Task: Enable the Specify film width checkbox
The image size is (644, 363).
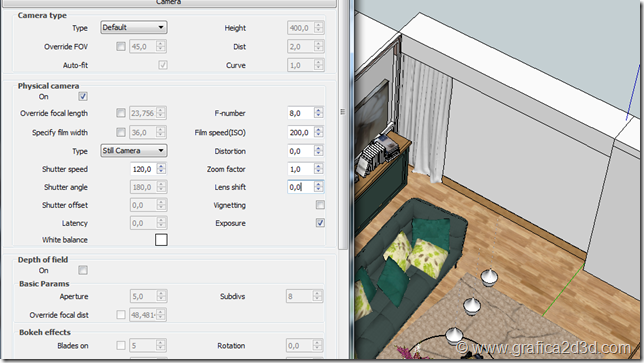Action: (x=121, y=132)
